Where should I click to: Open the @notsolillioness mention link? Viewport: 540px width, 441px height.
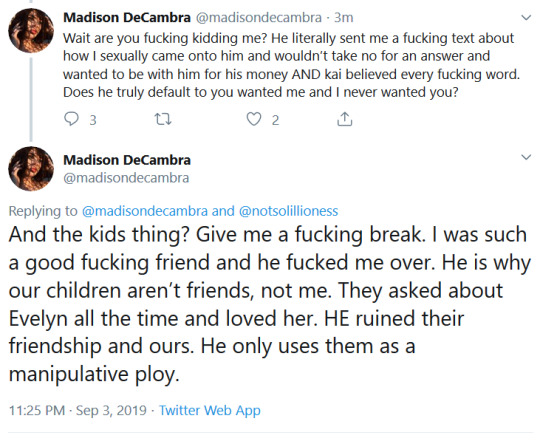coord(288,211)
